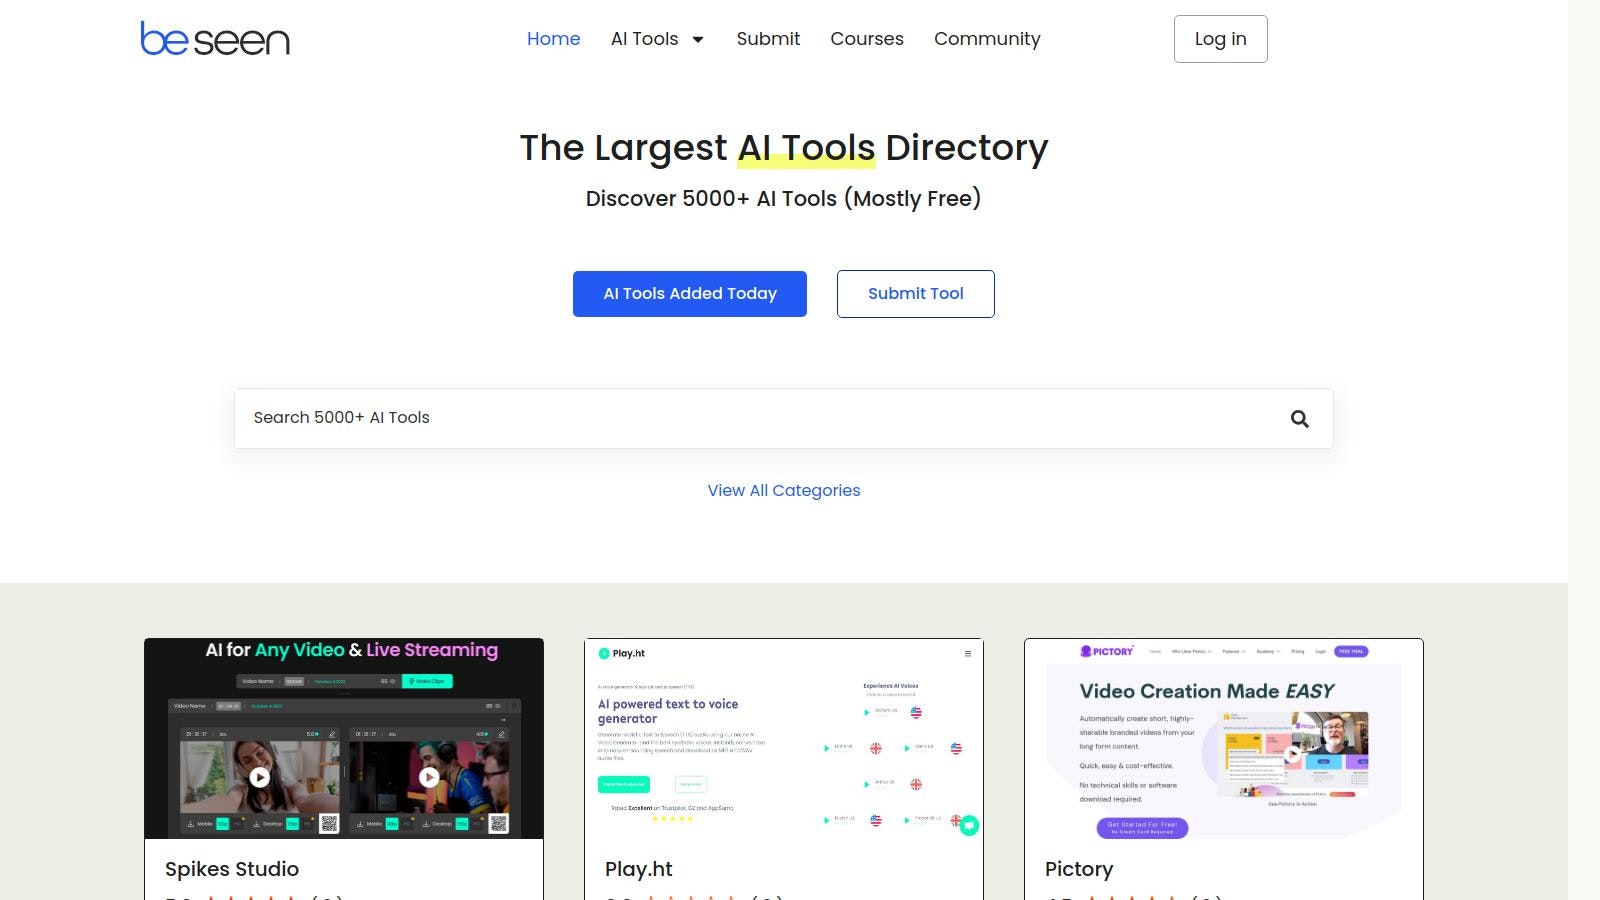
Task: Open the Spikes Studio title link
Action: pos(232,869)
